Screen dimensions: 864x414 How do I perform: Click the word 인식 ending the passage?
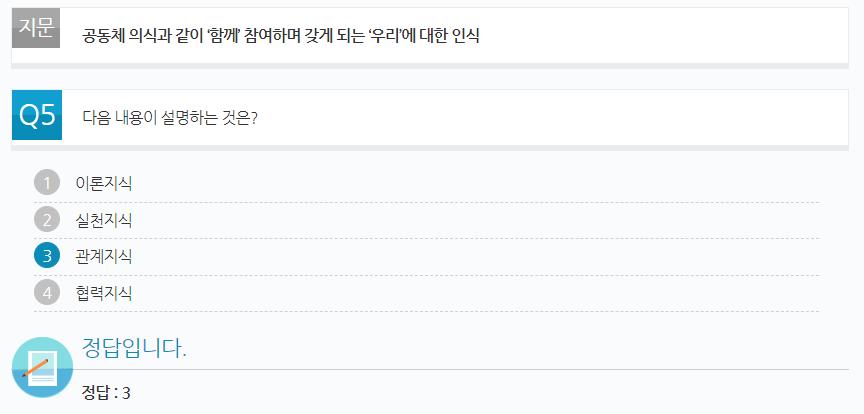(x=466, y=36)
